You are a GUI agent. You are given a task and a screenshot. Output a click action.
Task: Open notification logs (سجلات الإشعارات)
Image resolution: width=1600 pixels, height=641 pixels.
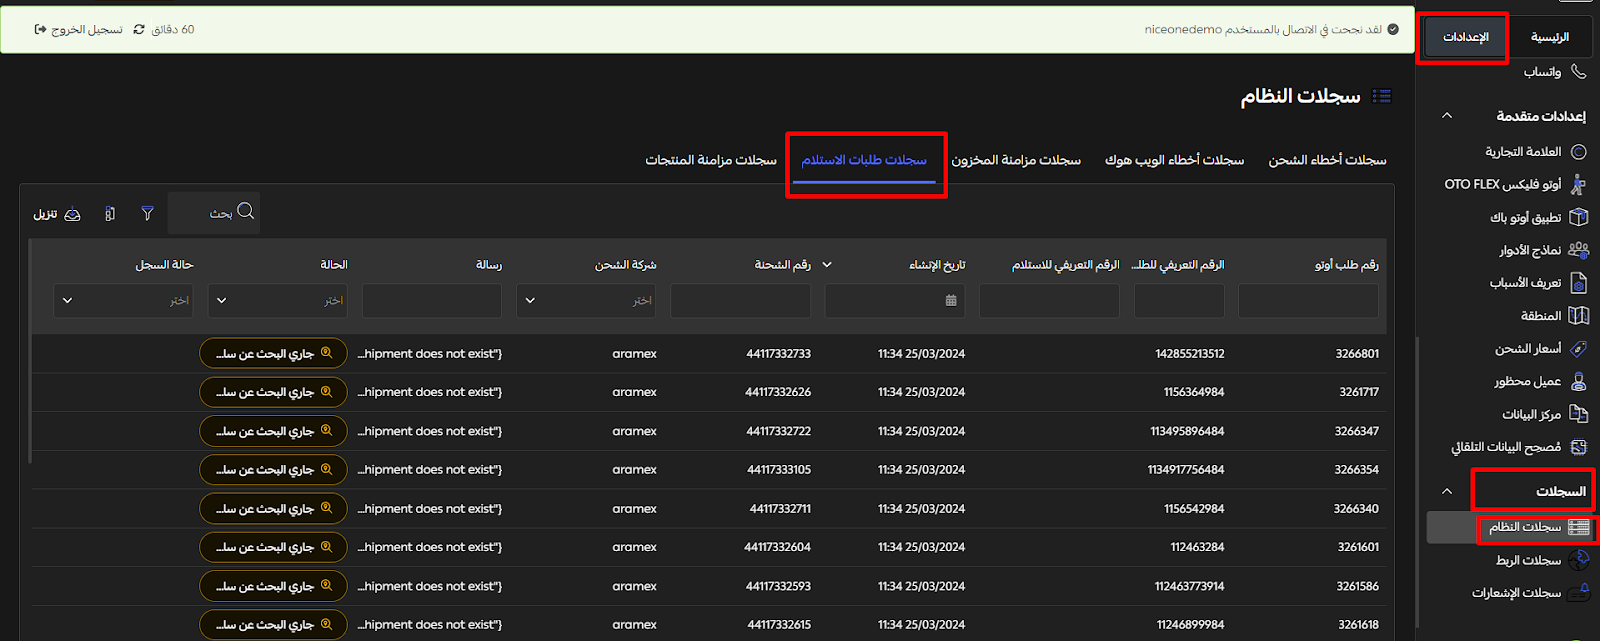coord(1530,593)
